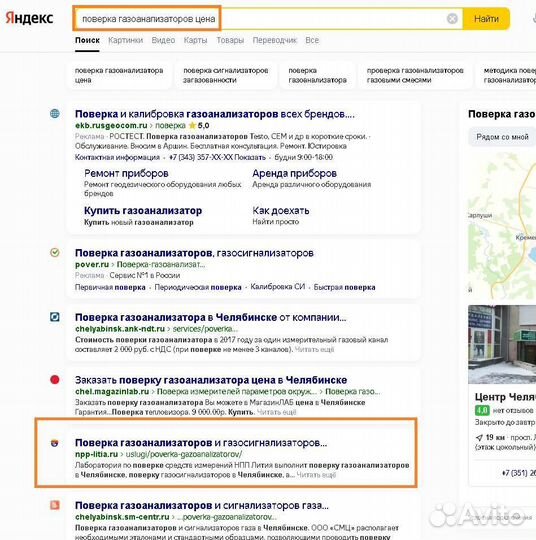The height and width of the screenshot is (540, 536).
Task: Open Быстрая поверка quick link
Action: [344, 287]
